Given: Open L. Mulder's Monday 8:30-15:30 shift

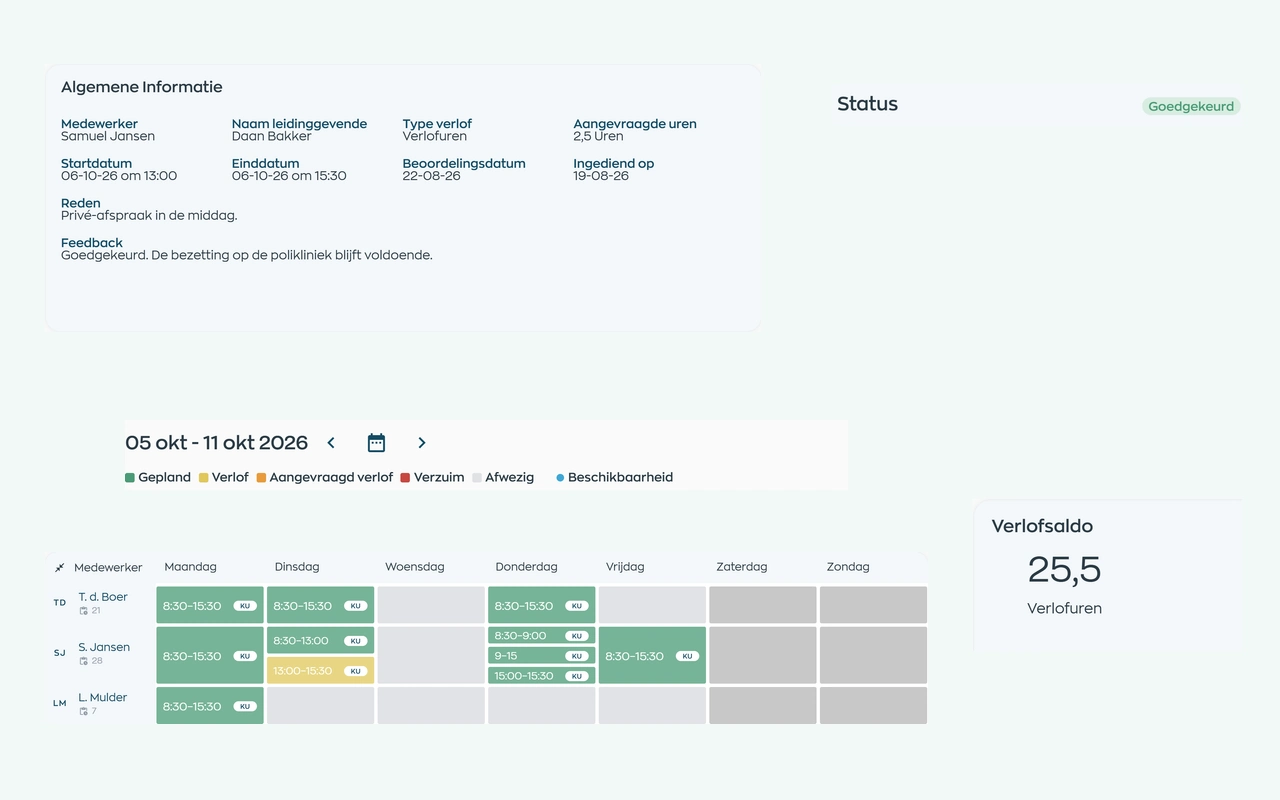Looking at the screenshot, I should pos(210,705).
